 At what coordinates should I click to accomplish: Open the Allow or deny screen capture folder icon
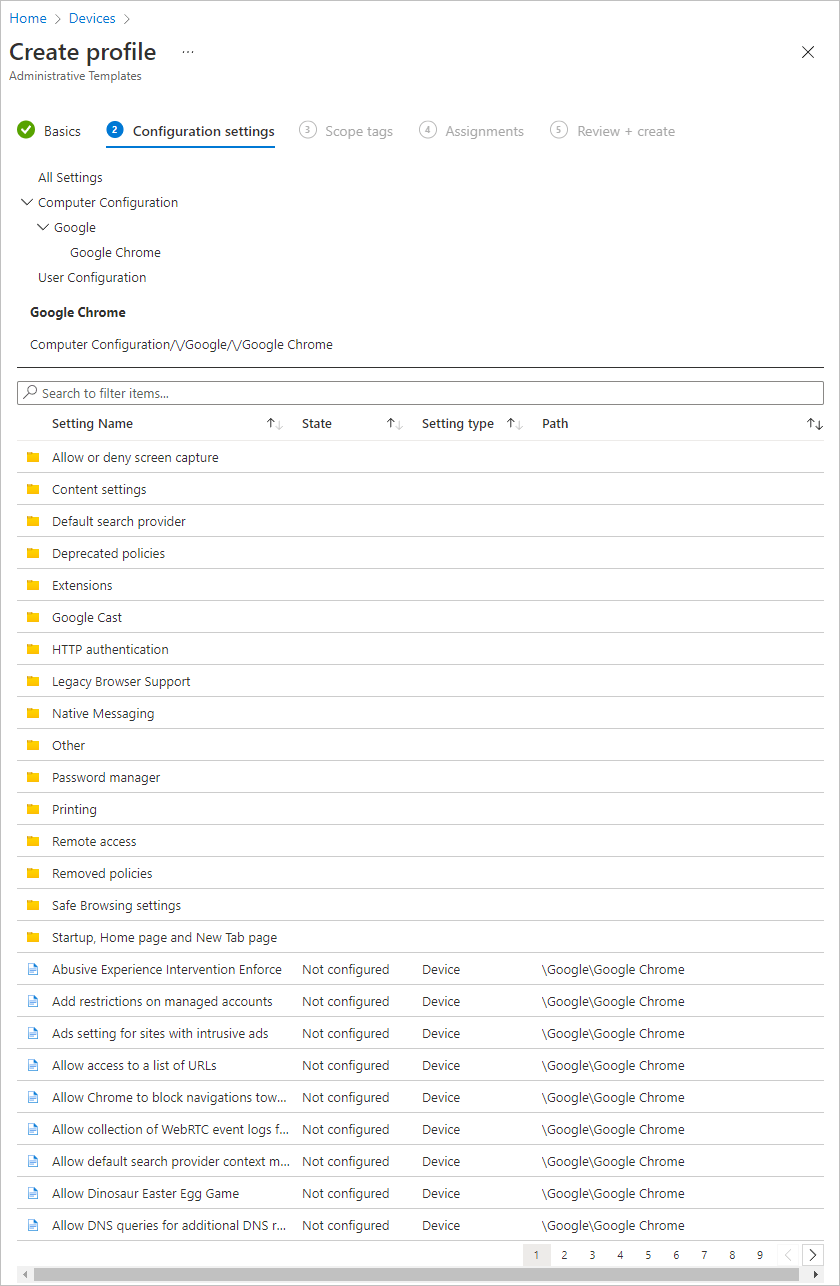[x=33, y=457]
